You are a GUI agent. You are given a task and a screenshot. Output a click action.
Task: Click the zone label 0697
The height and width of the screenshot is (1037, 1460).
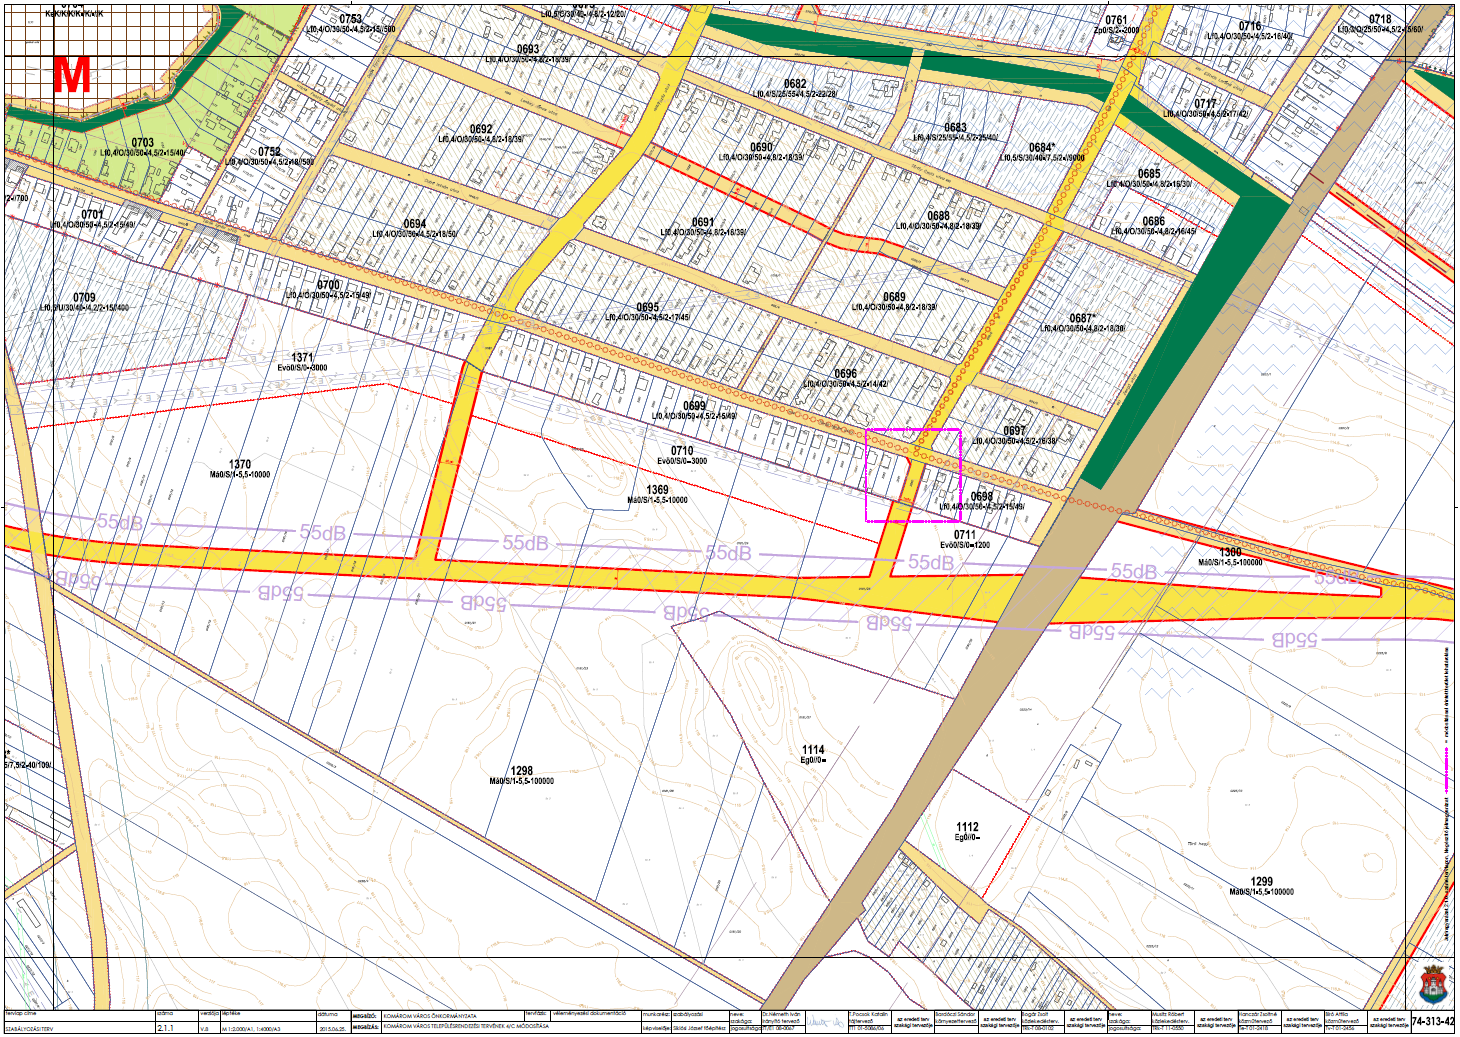coord(1014,430)
